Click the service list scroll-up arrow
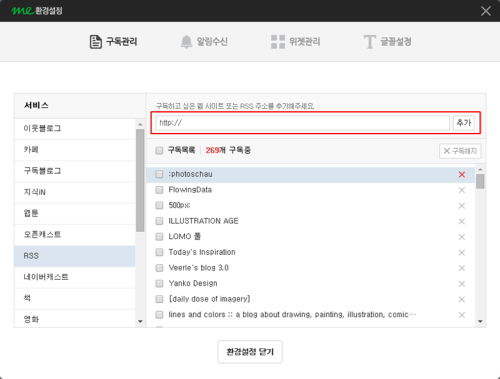The height and width of the screenshot is (379, 500). click(x=140, y=124)
